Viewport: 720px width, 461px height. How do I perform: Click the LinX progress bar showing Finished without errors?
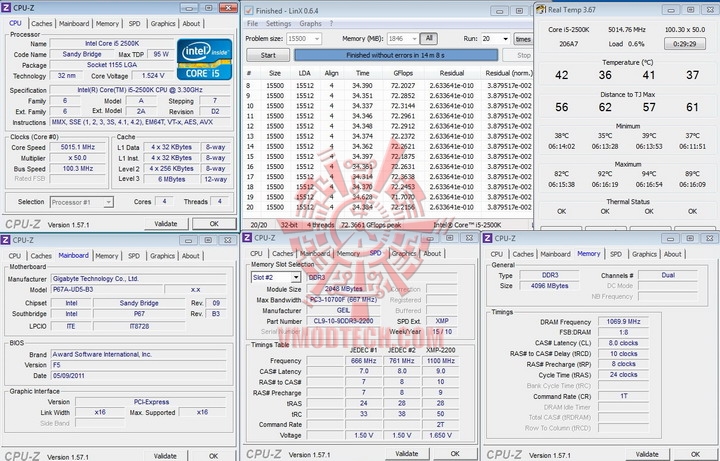[x=396, y=55]
